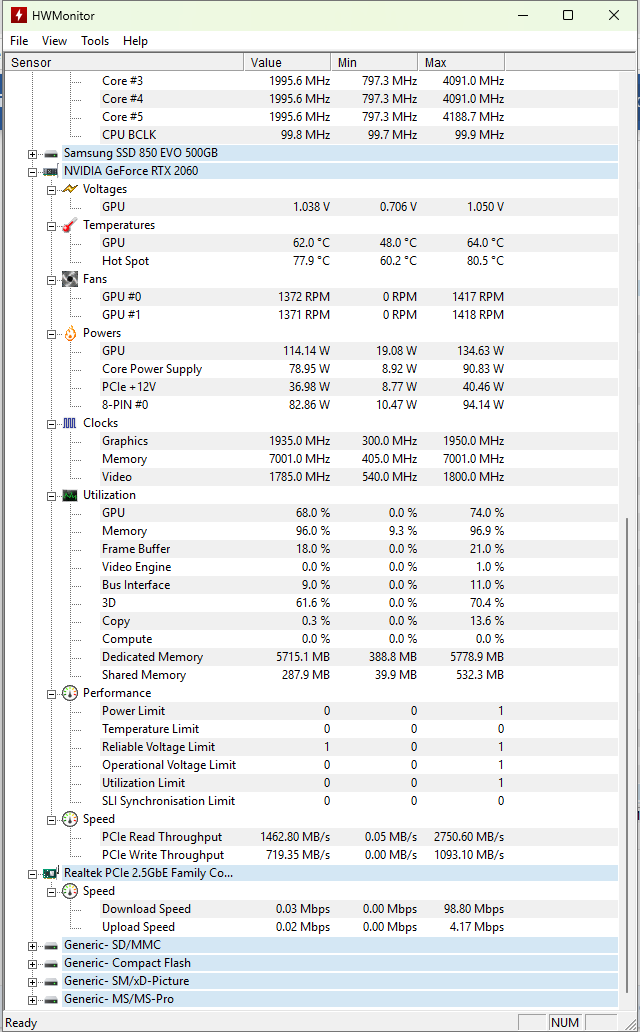Click the Fans category icon
Image resolution: width=640 pixels, height=1032 pixels.
pos(70,279)
